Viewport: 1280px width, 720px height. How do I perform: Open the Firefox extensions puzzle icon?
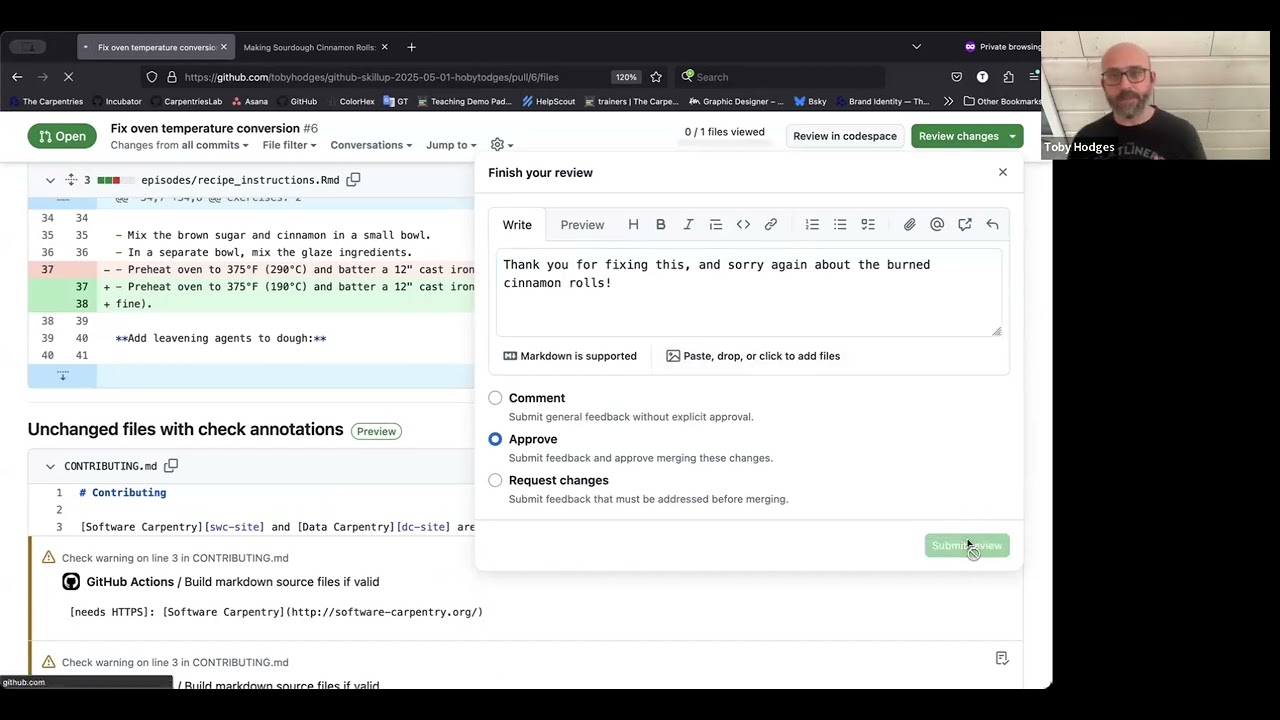click(x=1008, y=77)
